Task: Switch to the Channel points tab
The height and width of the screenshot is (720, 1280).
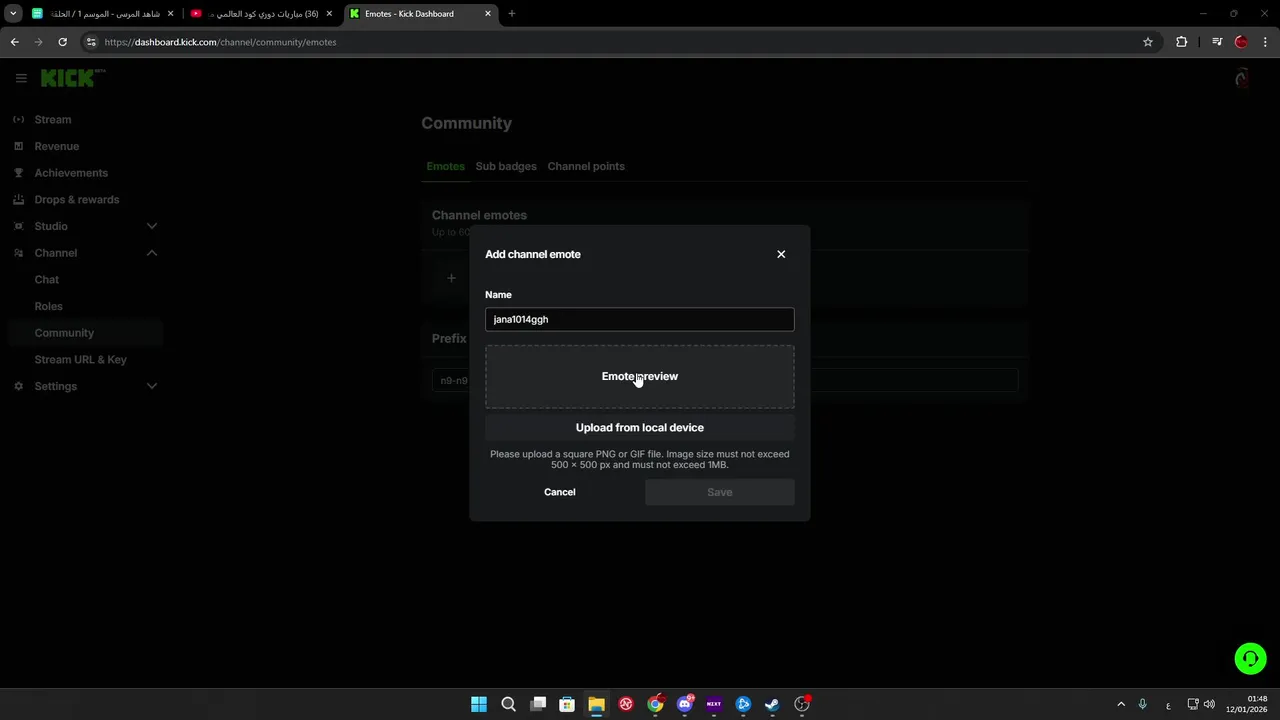Action: tap(586, 166)
